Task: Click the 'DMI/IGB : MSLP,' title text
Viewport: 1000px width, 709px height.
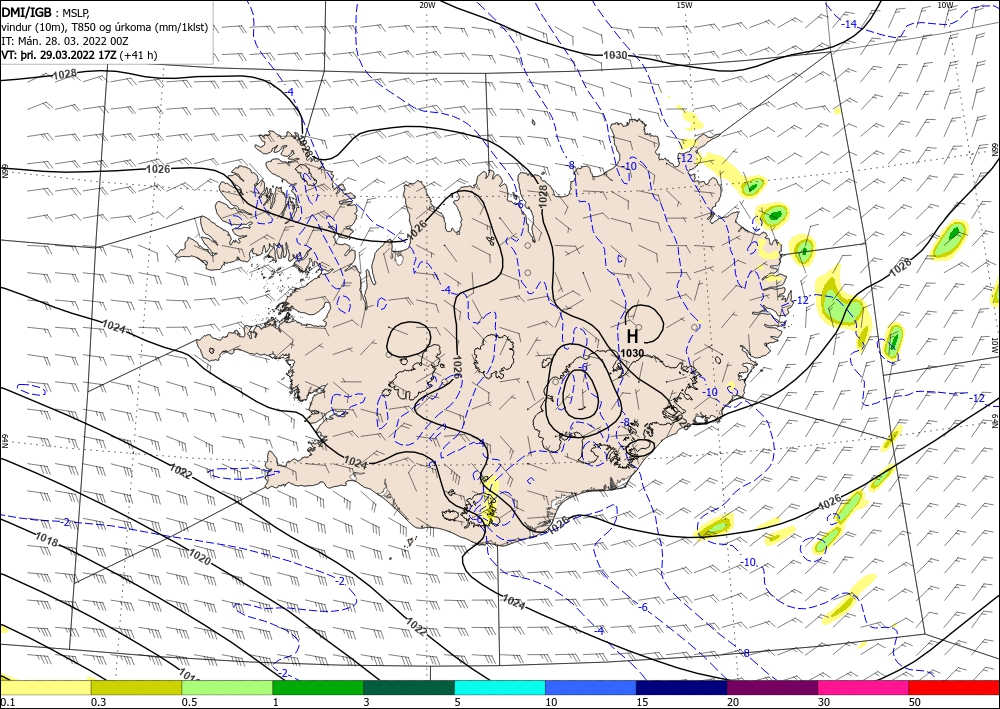Action: 45,12
